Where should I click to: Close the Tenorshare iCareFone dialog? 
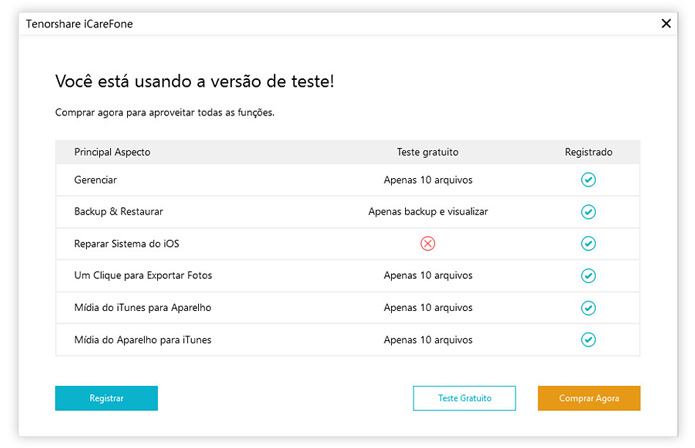coord(666,23)
